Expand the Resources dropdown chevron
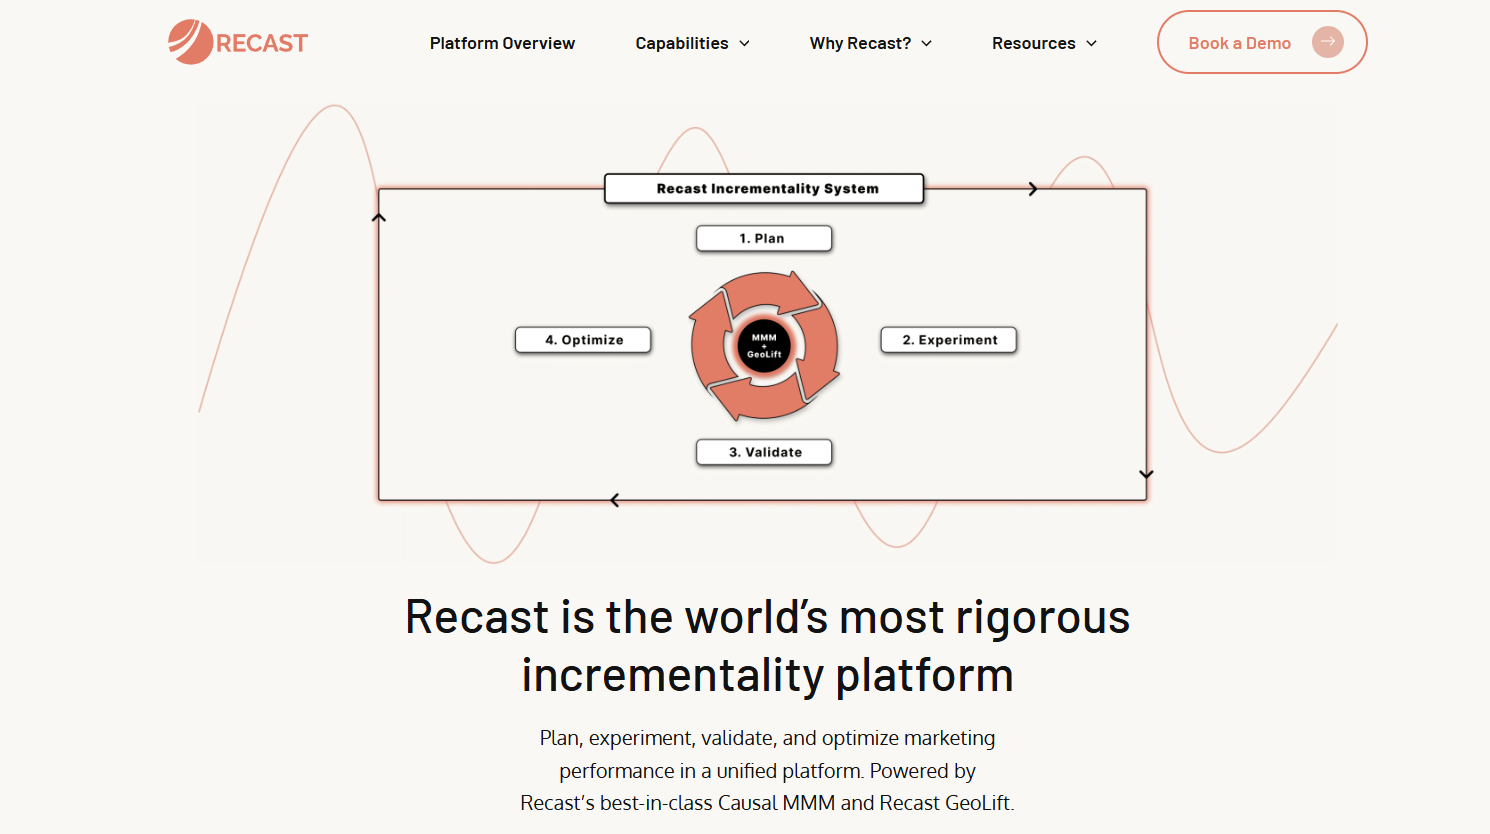Viewport: 1490px width, 834px height. 1091,43
